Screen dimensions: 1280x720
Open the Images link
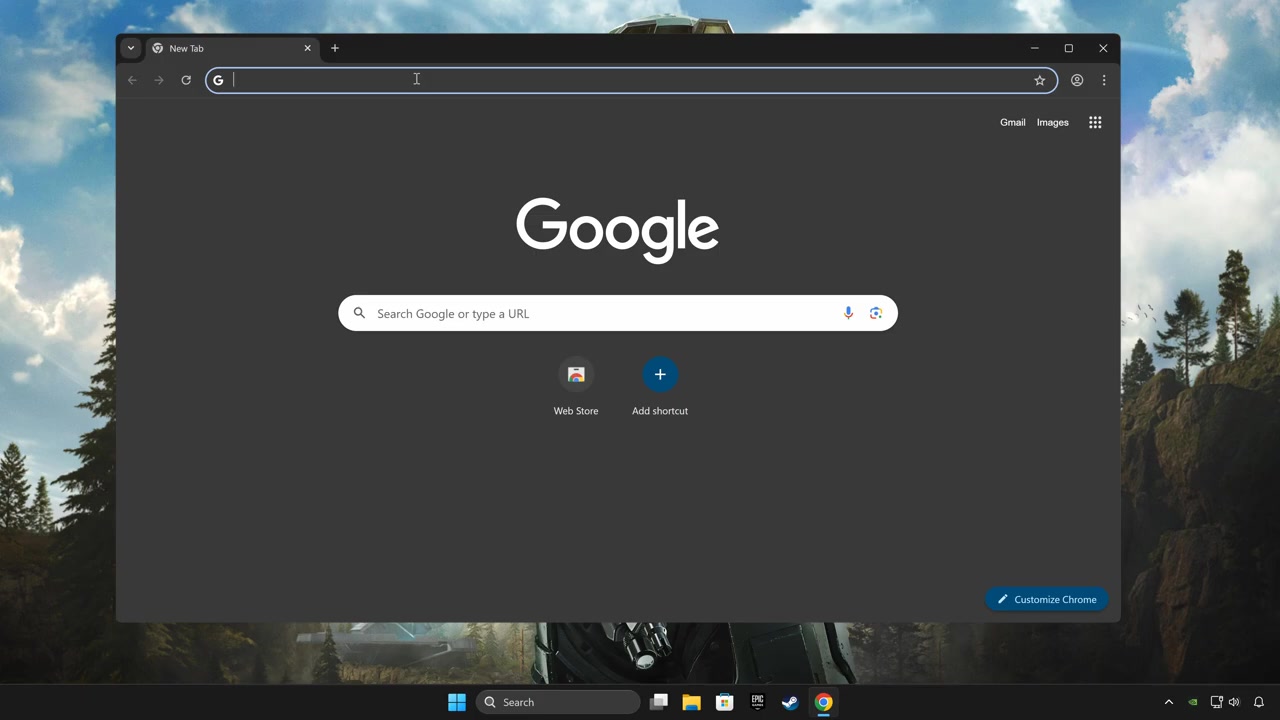pyautogui.click(x=1053, y=122)
